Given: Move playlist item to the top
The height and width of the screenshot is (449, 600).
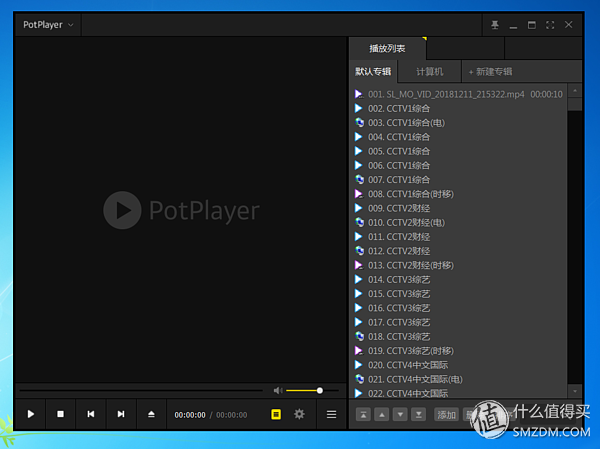Looking at the screenshot, I should point(362,414).
